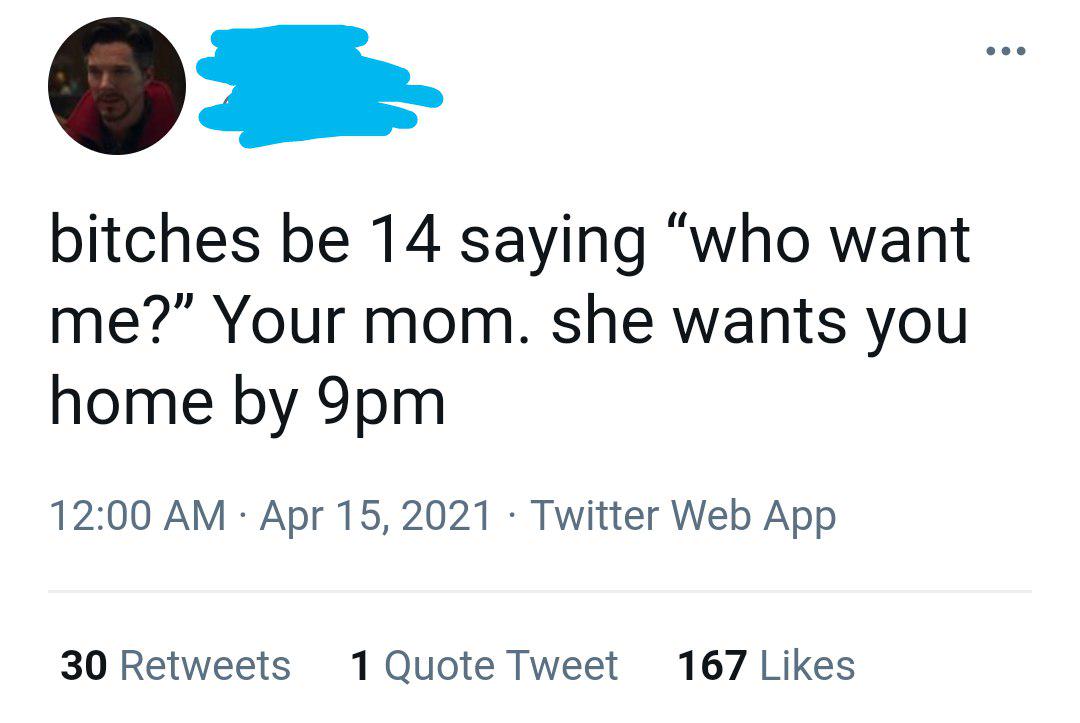Open the tweet author's profile picture
Image resolution: width=1080 pixels, height=723 pixels.
[116, 85]
